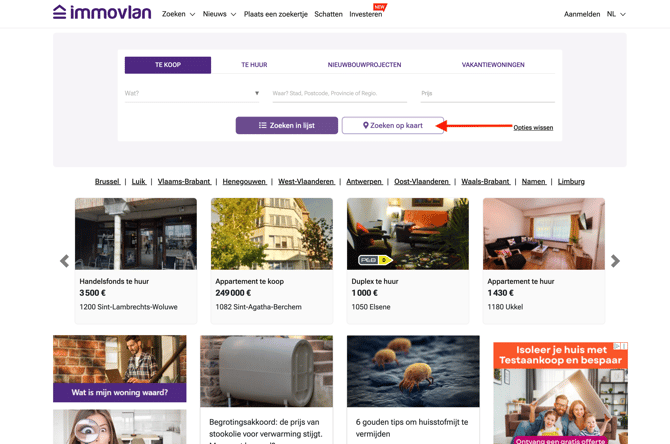Click the Zoeken op kaart button
670x444 pixels.
coord(393,126)
